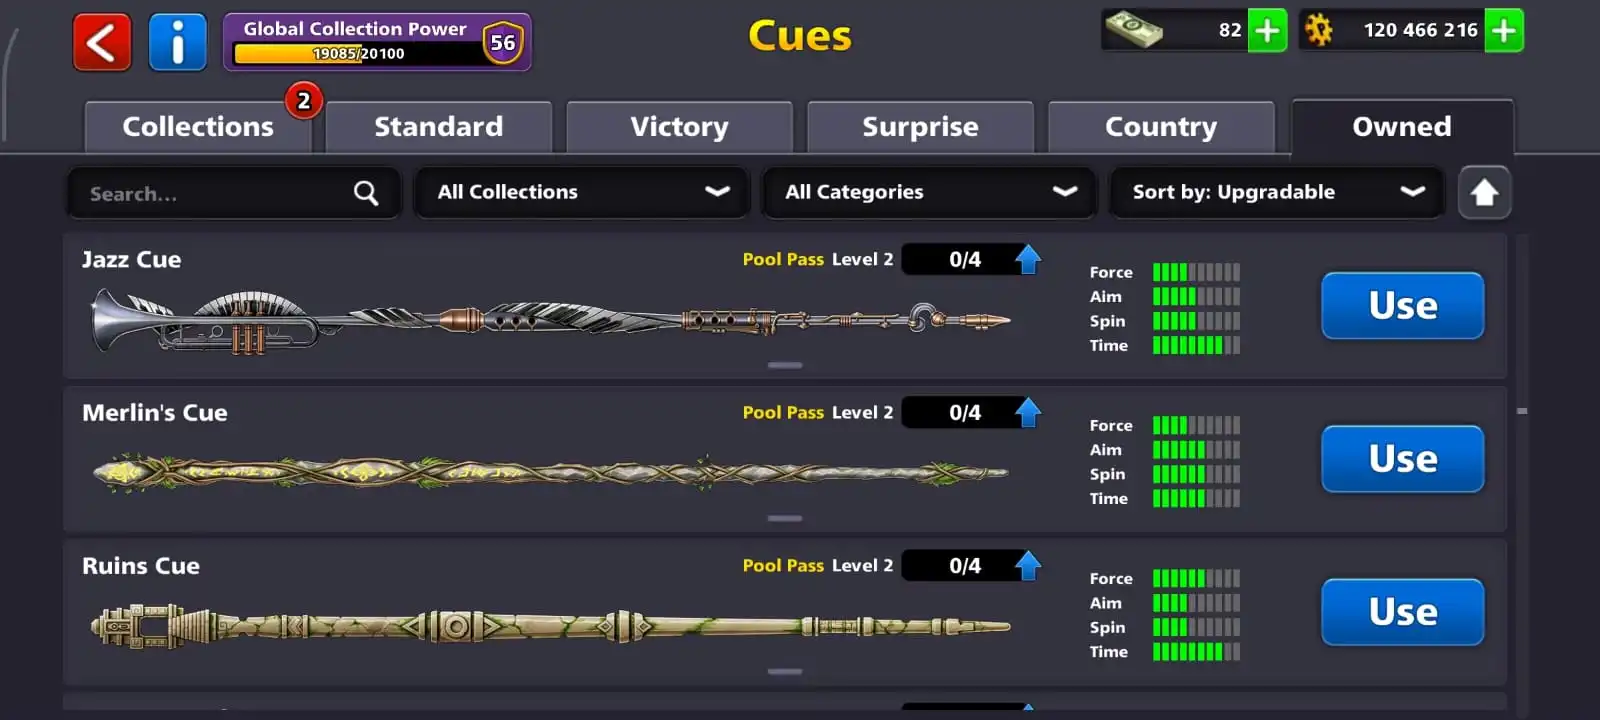Open the blue info icon
This screenshot has height=720, width=1600.
[x=178, y=42]
